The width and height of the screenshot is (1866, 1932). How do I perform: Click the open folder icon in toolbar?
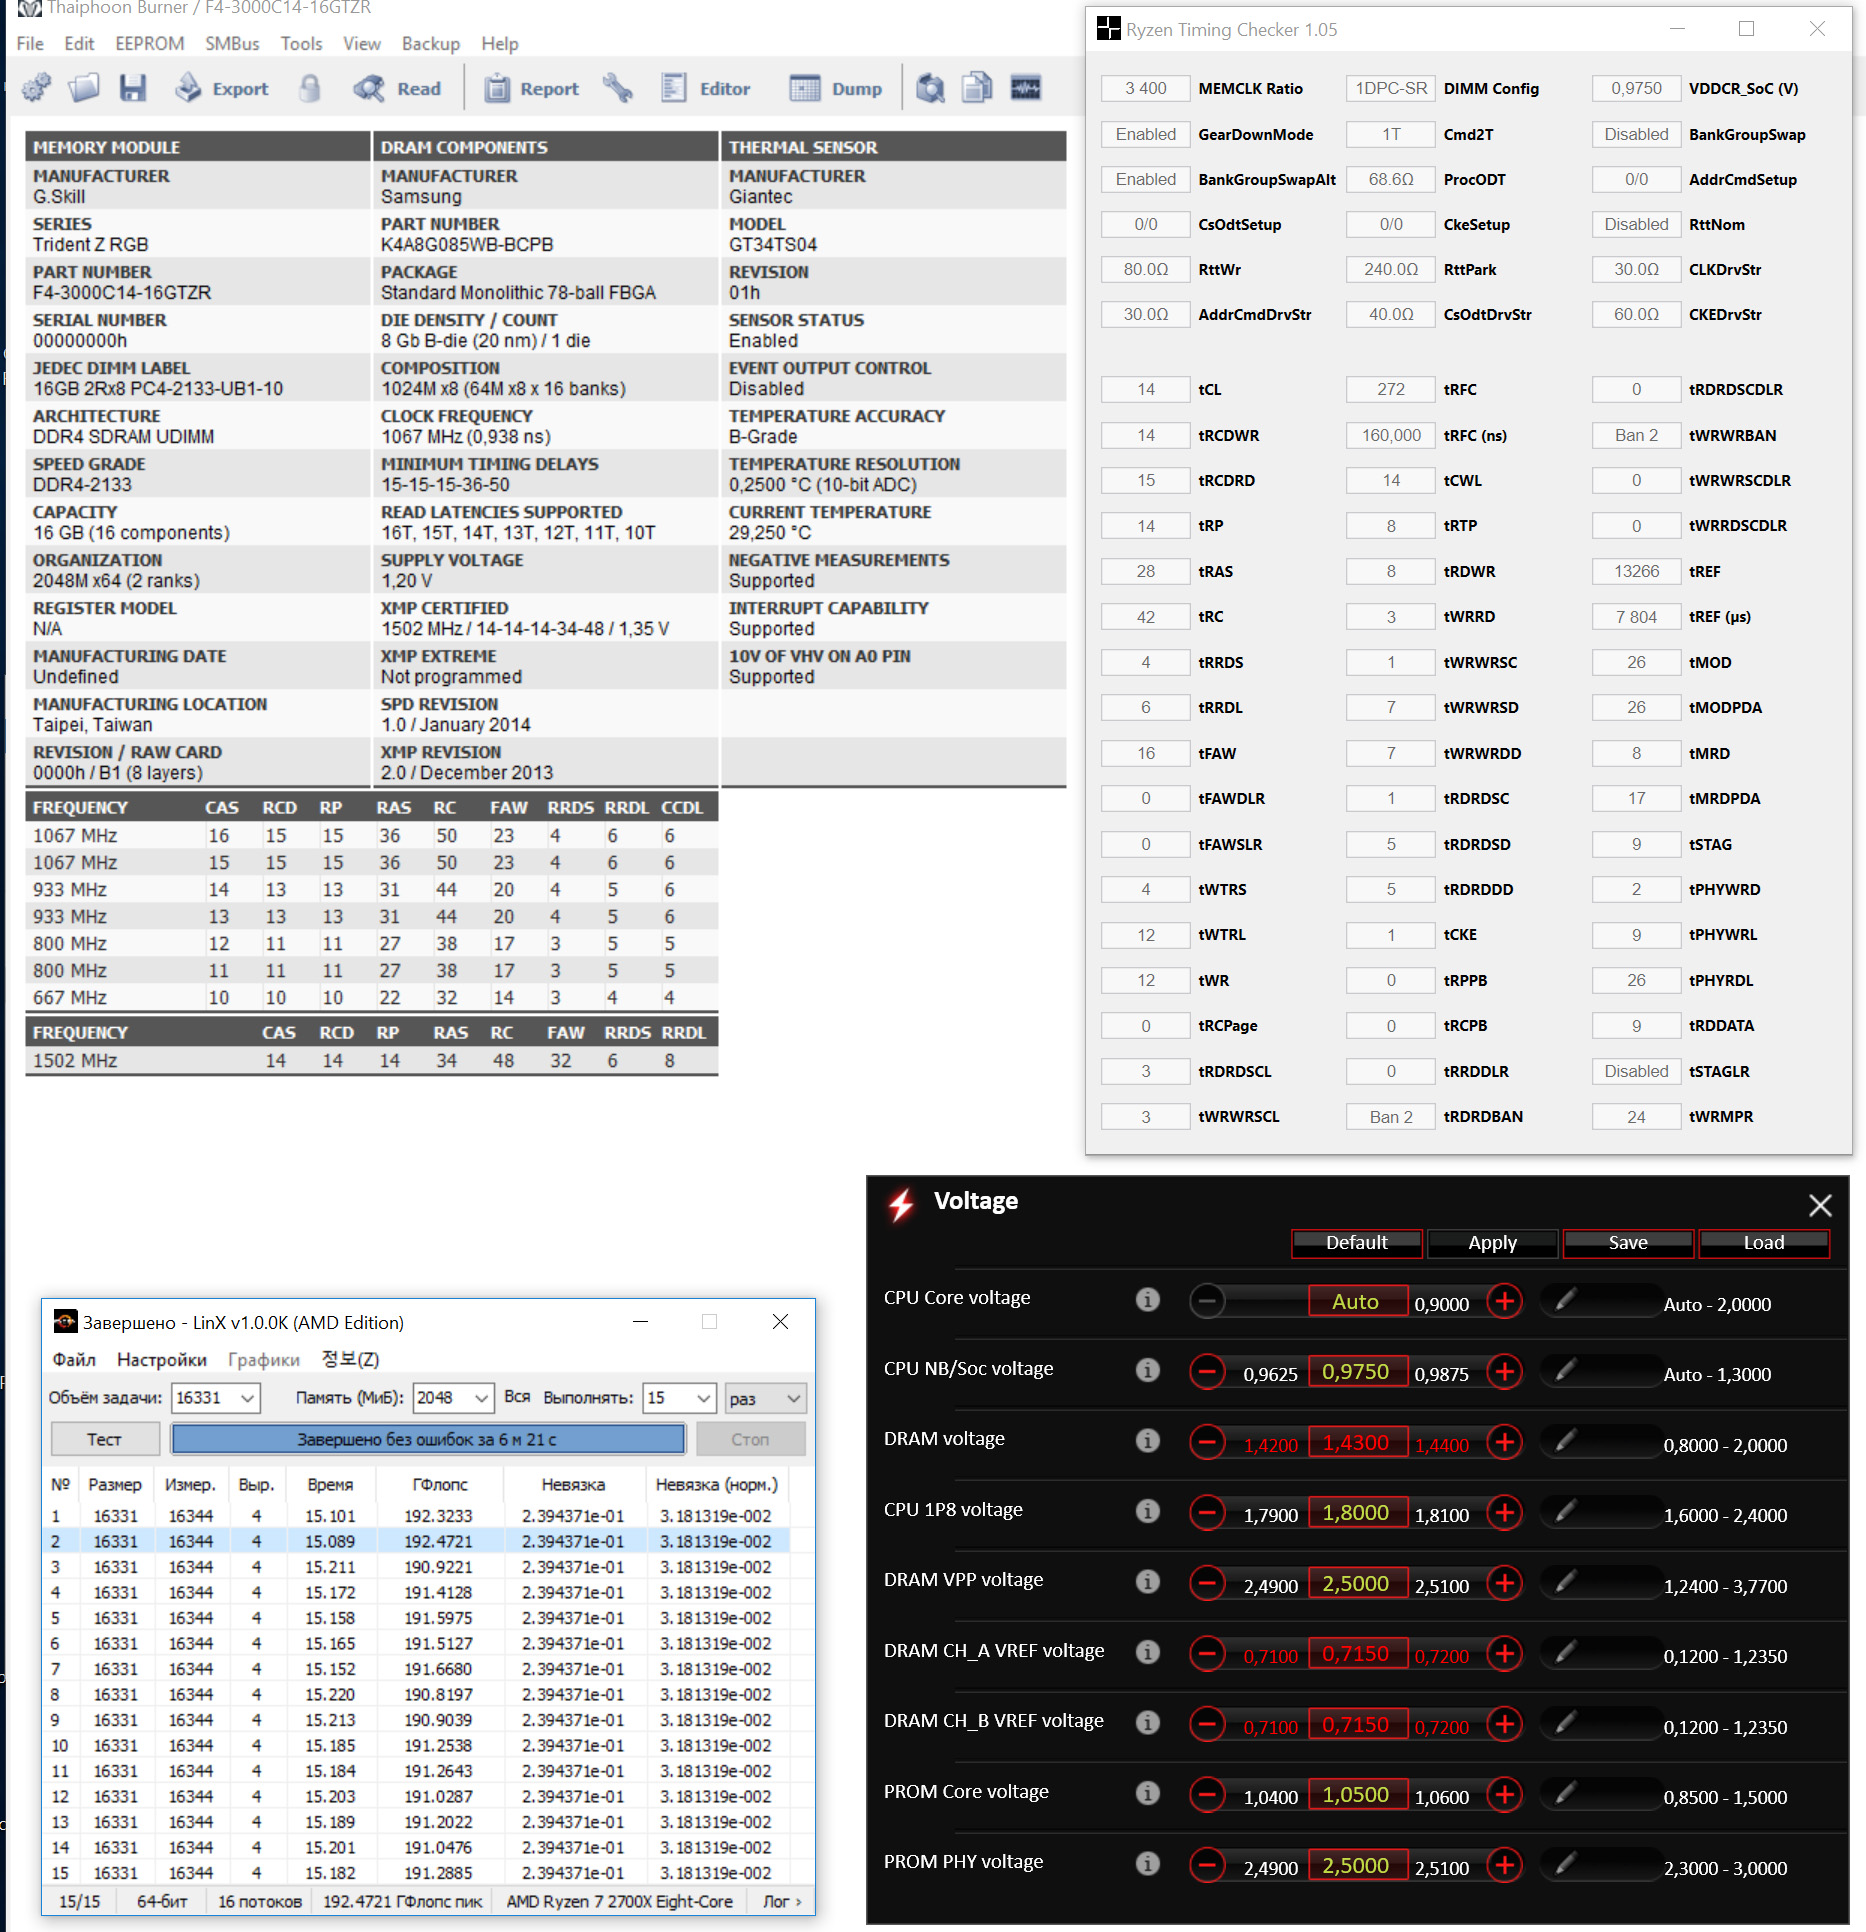[x=84, y=88]
